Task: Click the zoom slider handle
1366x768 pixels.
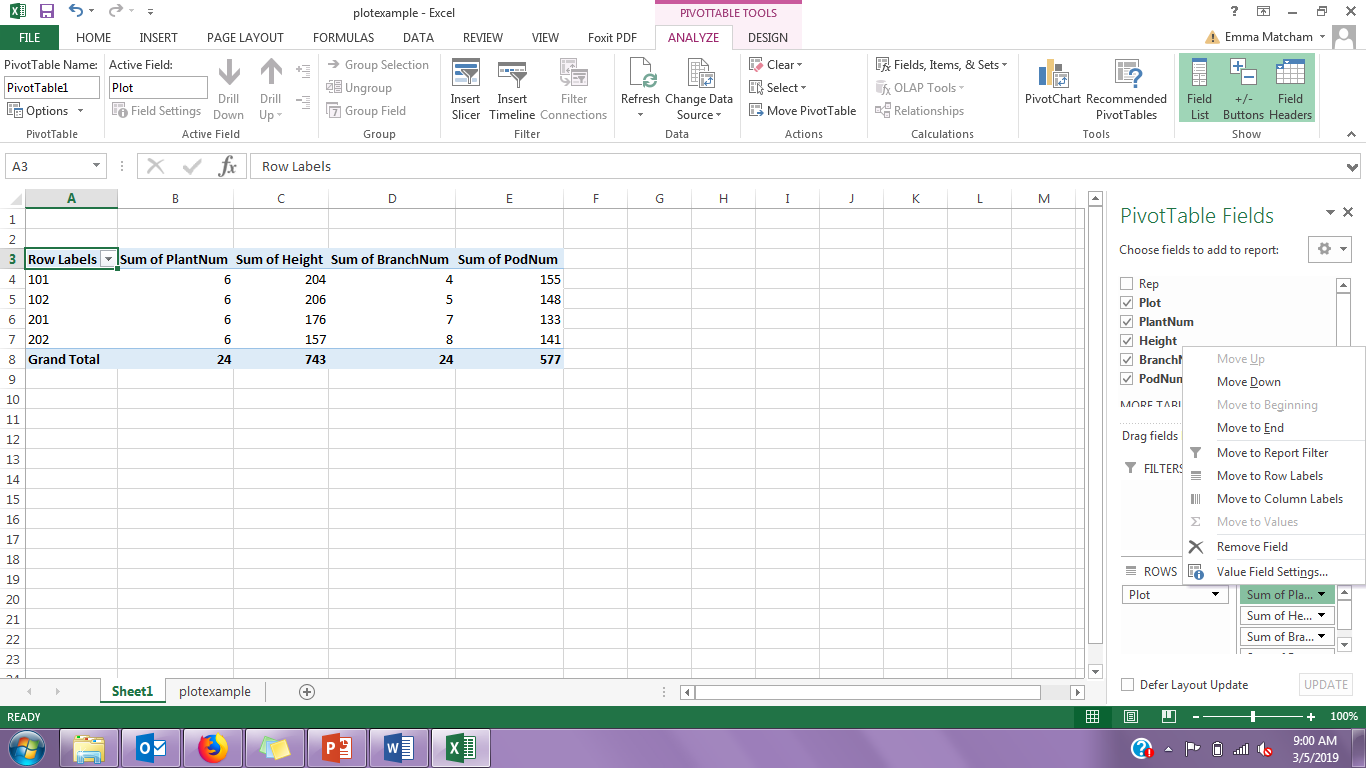Action: 1253,717
